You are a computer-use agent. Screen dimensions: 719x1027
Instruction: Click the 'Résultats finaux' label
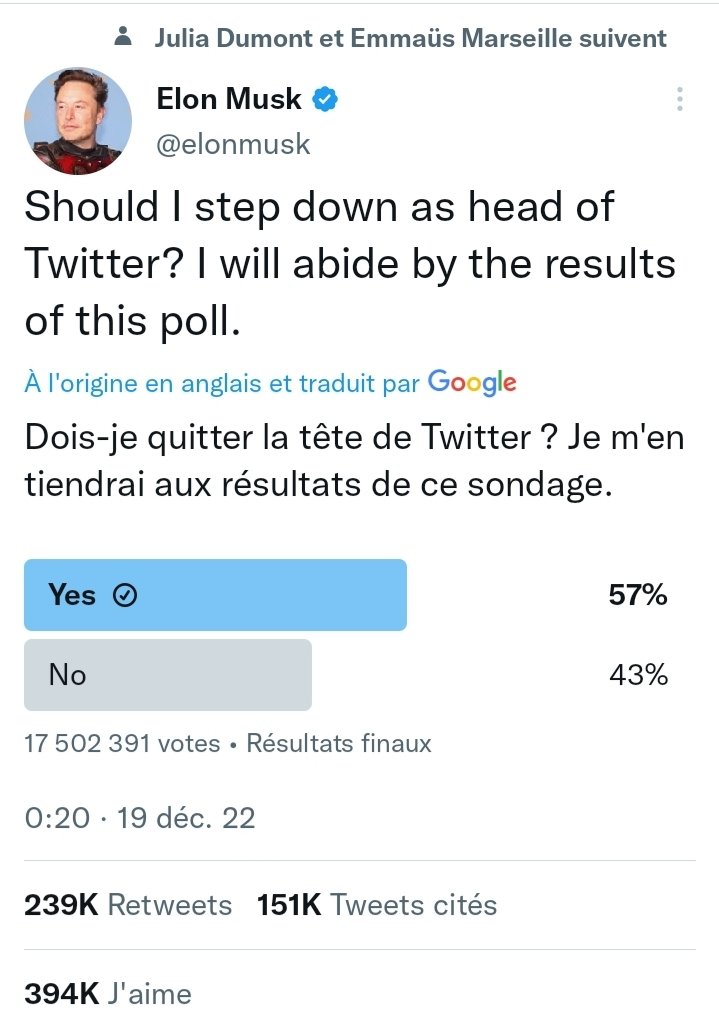[339, 743]
